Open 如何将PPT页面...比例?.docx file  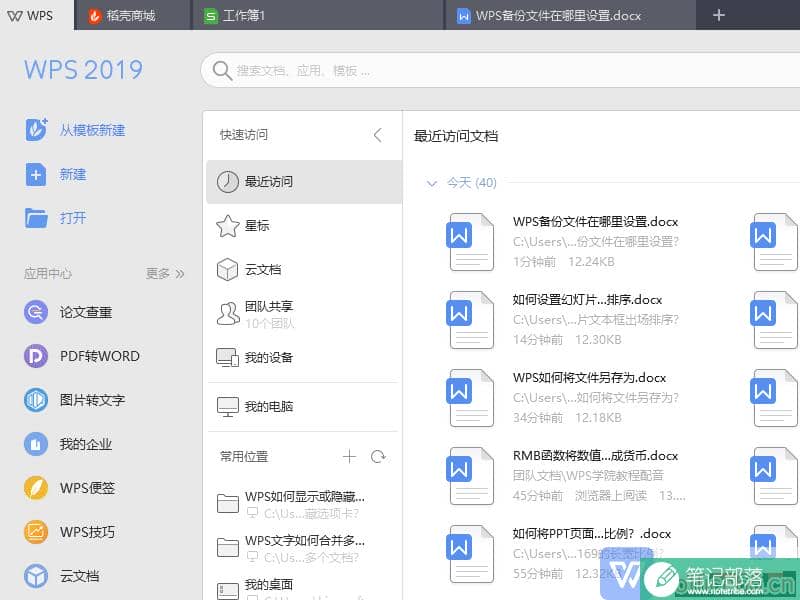[592, 534]
